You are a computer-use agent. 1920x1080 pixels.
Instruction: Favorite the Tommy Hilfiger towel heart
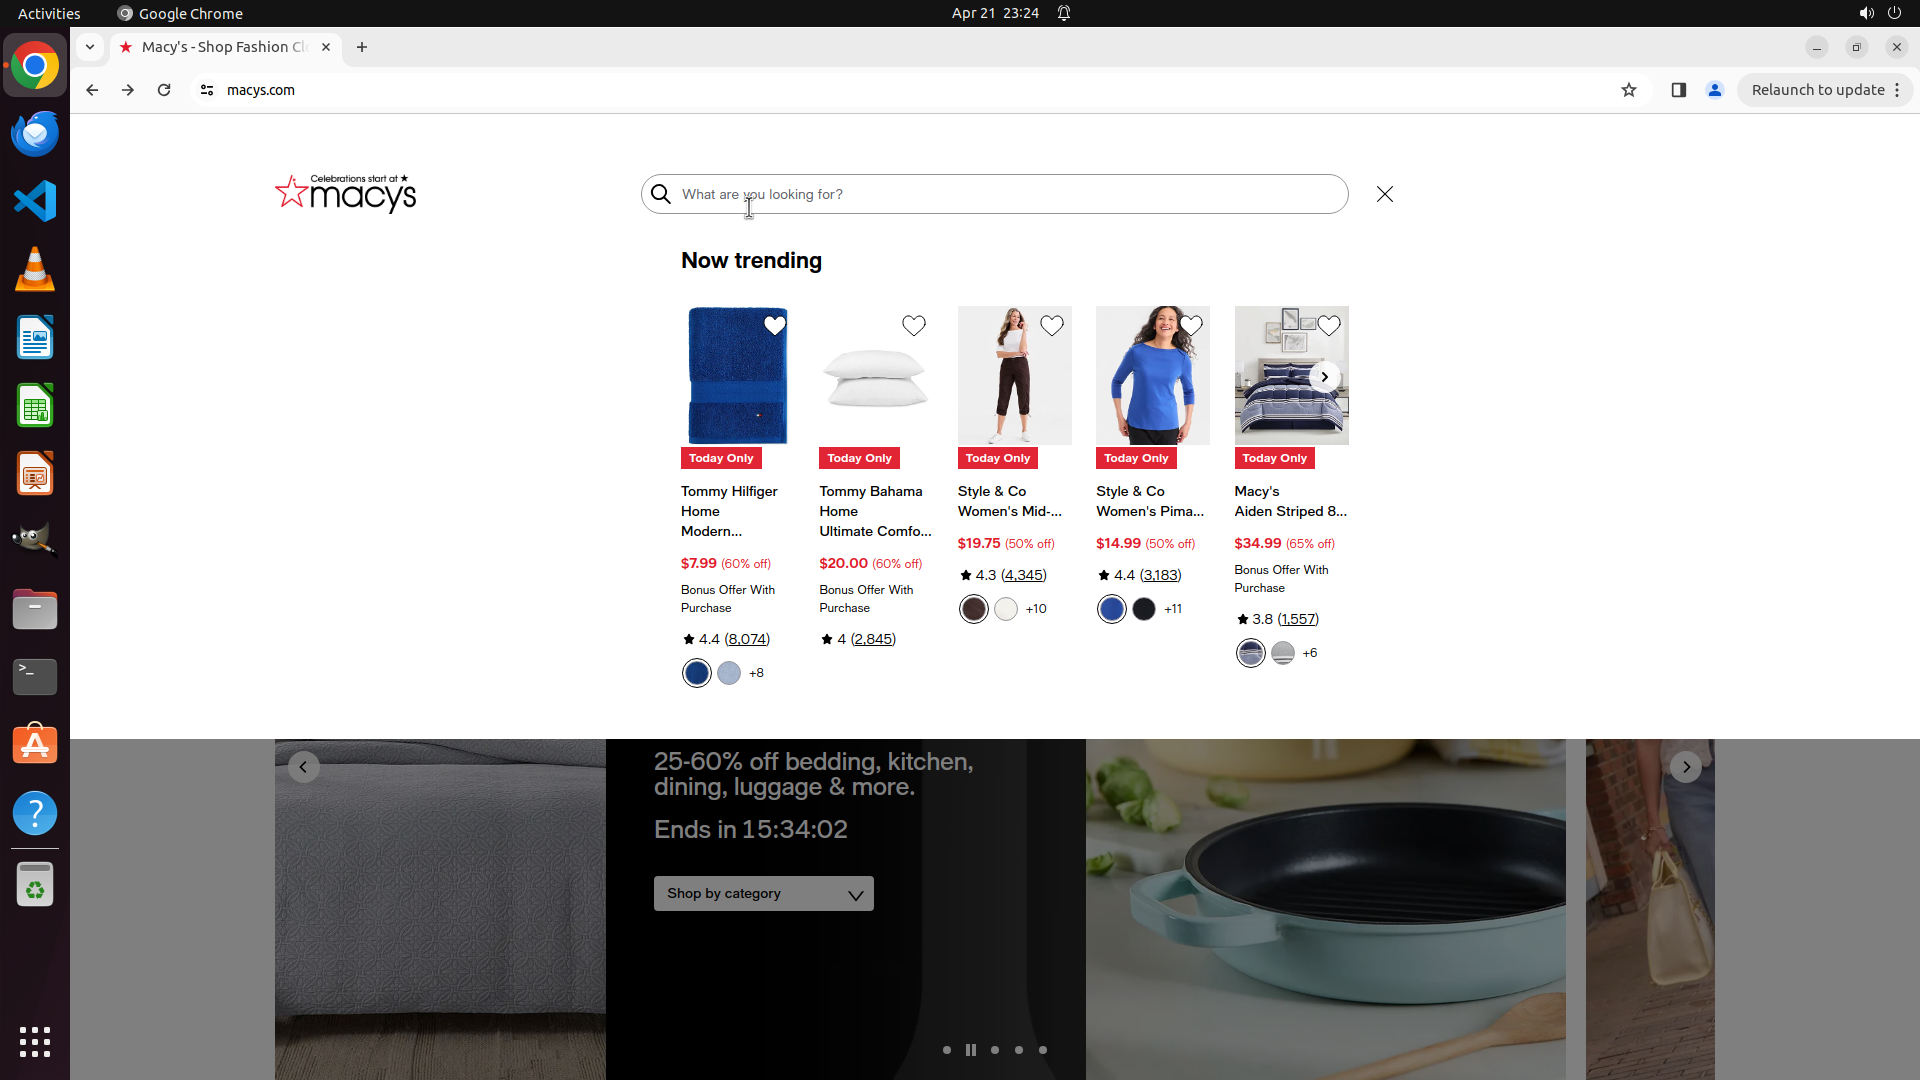click(x=774, y=326)
